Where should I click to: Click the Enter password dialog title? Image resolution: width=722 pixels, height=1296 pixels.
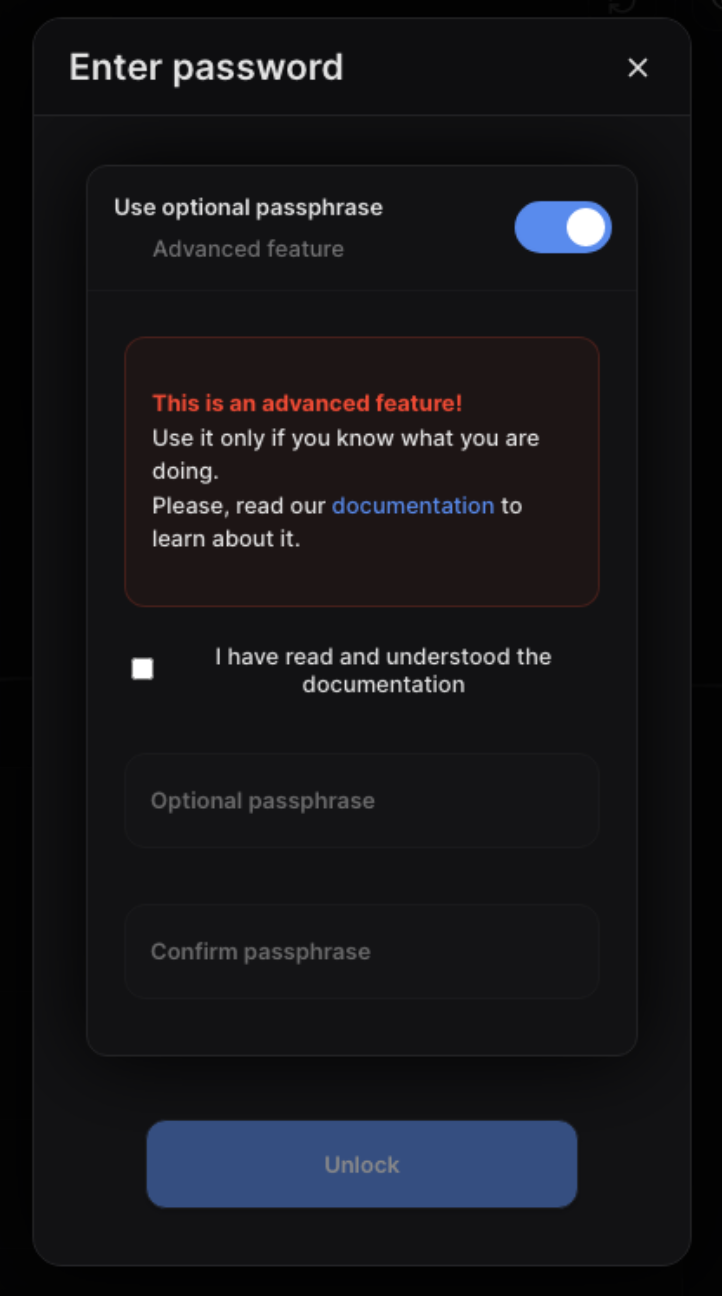click(x=206, y=67)
